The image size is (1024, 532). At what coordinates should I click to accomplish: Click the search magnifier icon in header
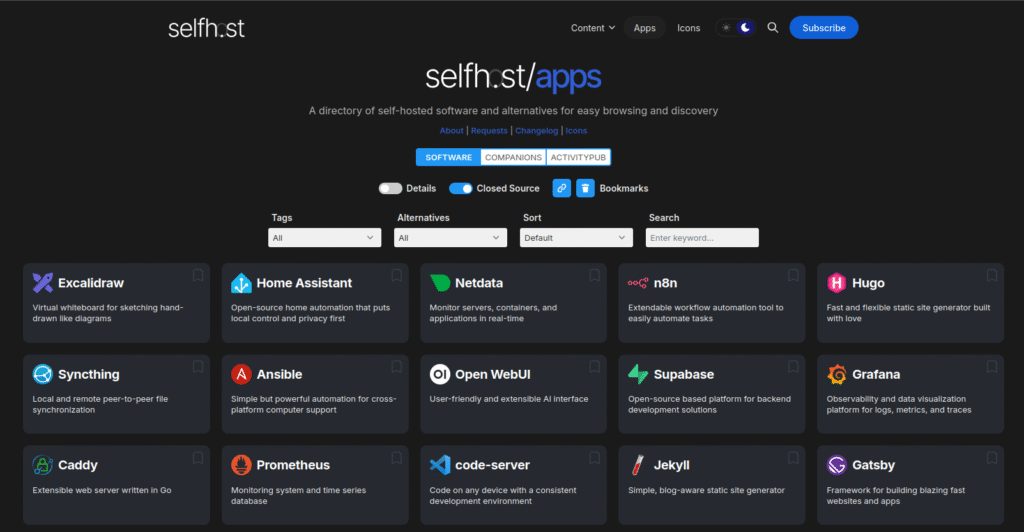(x=772, y=28)
